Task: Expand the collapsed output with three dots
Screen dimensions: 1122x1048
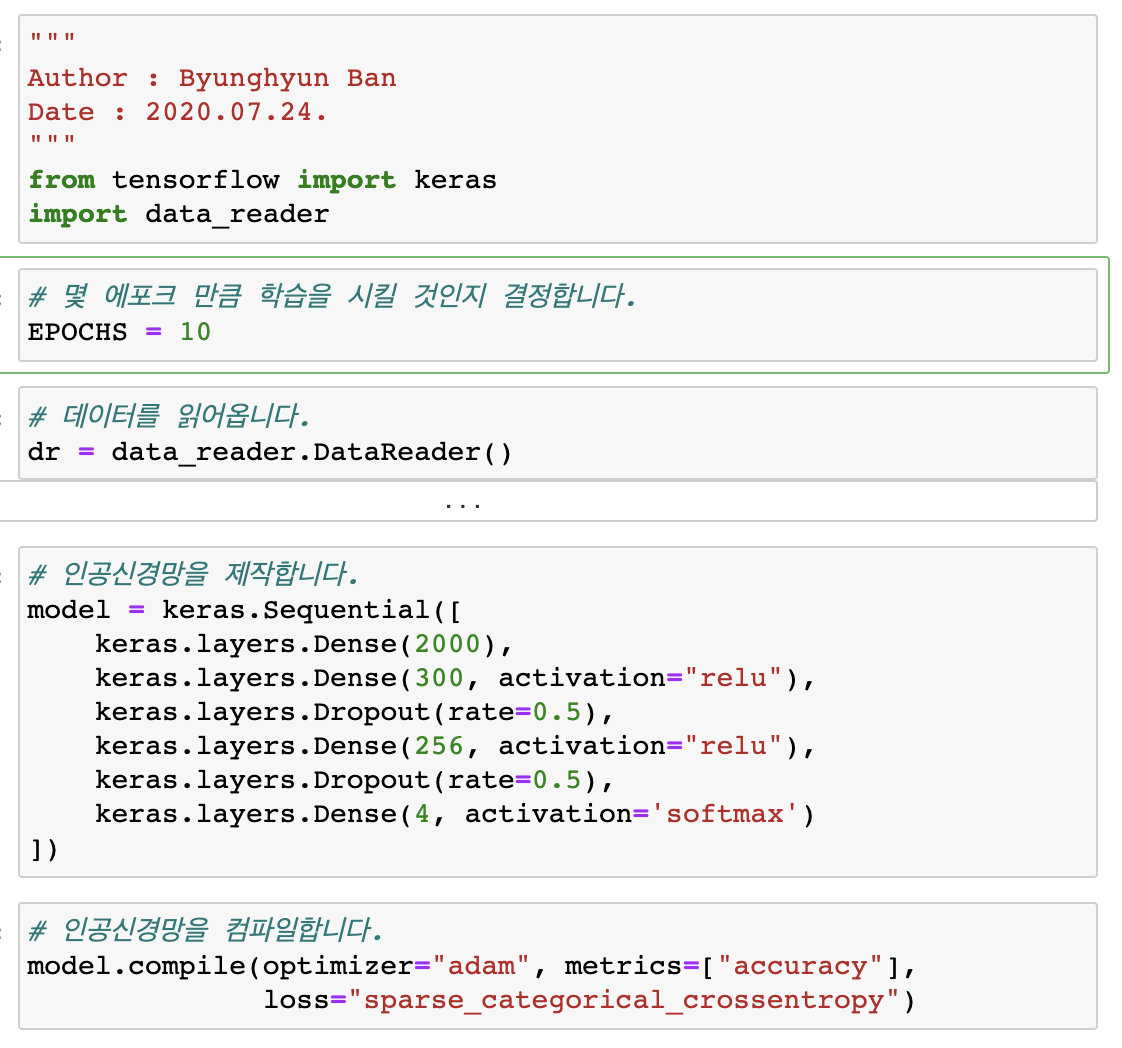Action: click(547, 501)
